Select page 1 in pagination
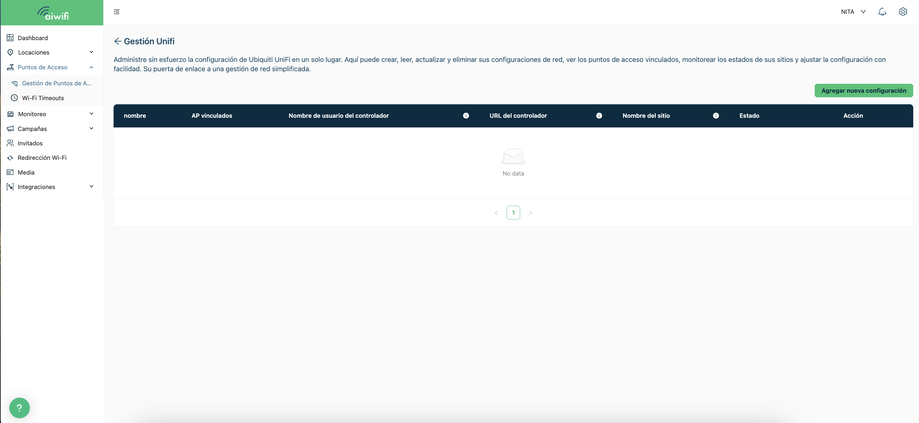 513,213
